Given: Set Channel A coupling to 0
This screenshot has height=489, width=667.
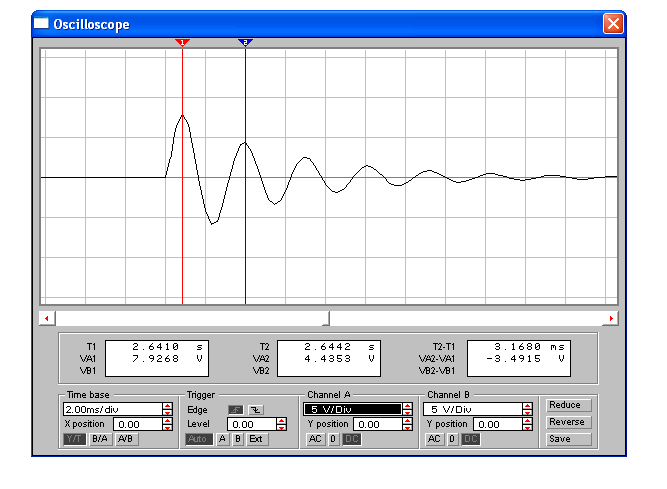Looking at the screenshot, I should coord(334,439).
